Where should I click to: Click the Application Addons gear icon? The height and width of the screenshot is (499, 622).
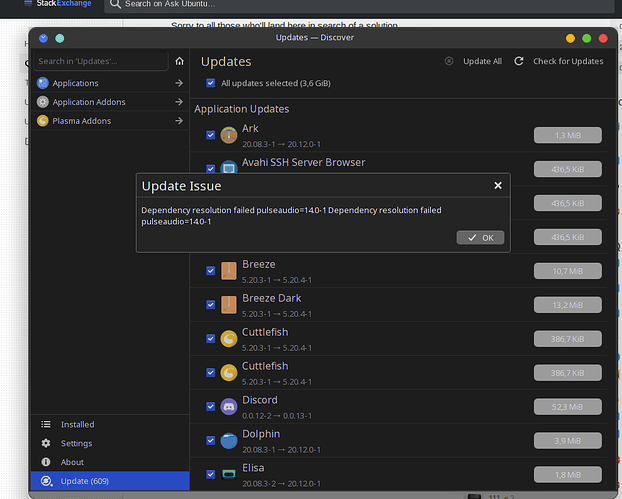click(42, 102)
